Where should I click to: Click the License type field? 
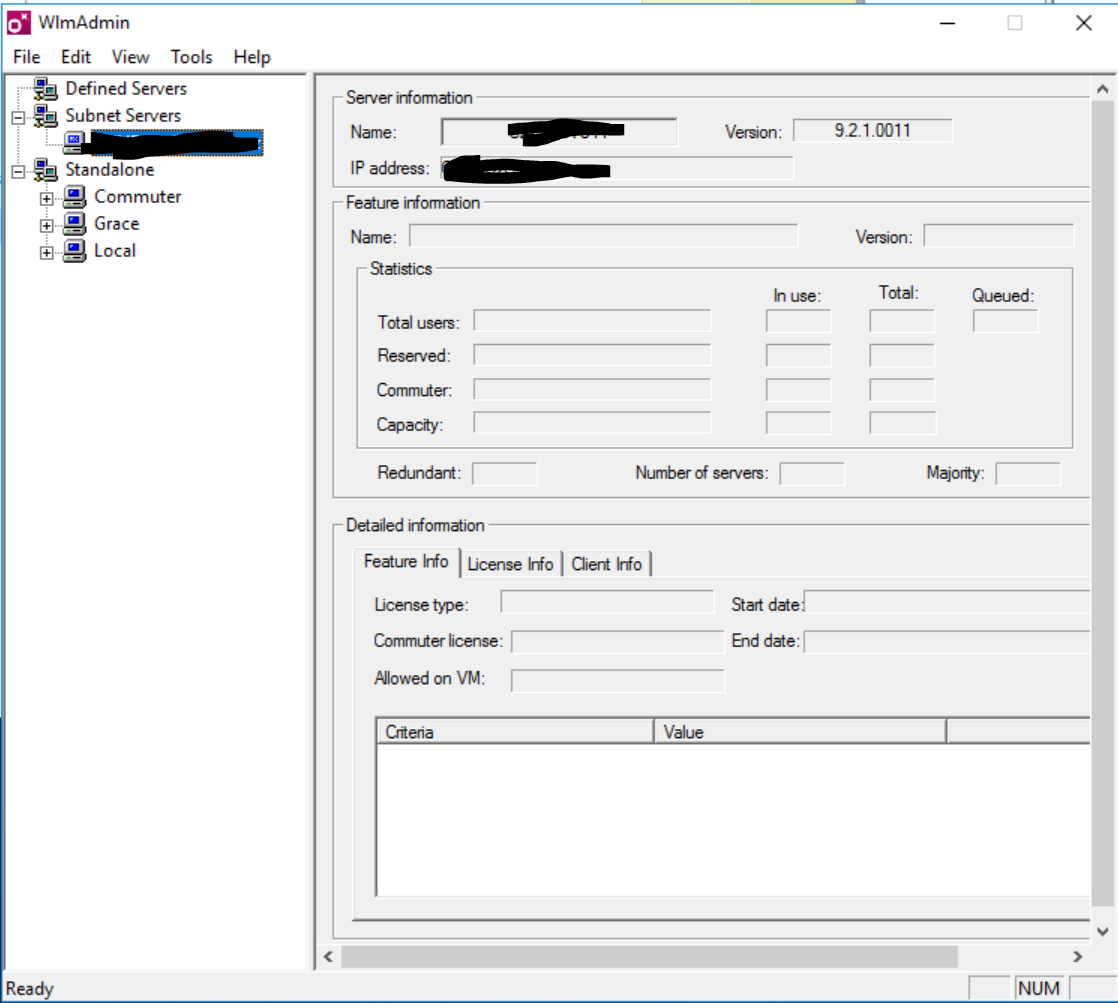(607, 602)
